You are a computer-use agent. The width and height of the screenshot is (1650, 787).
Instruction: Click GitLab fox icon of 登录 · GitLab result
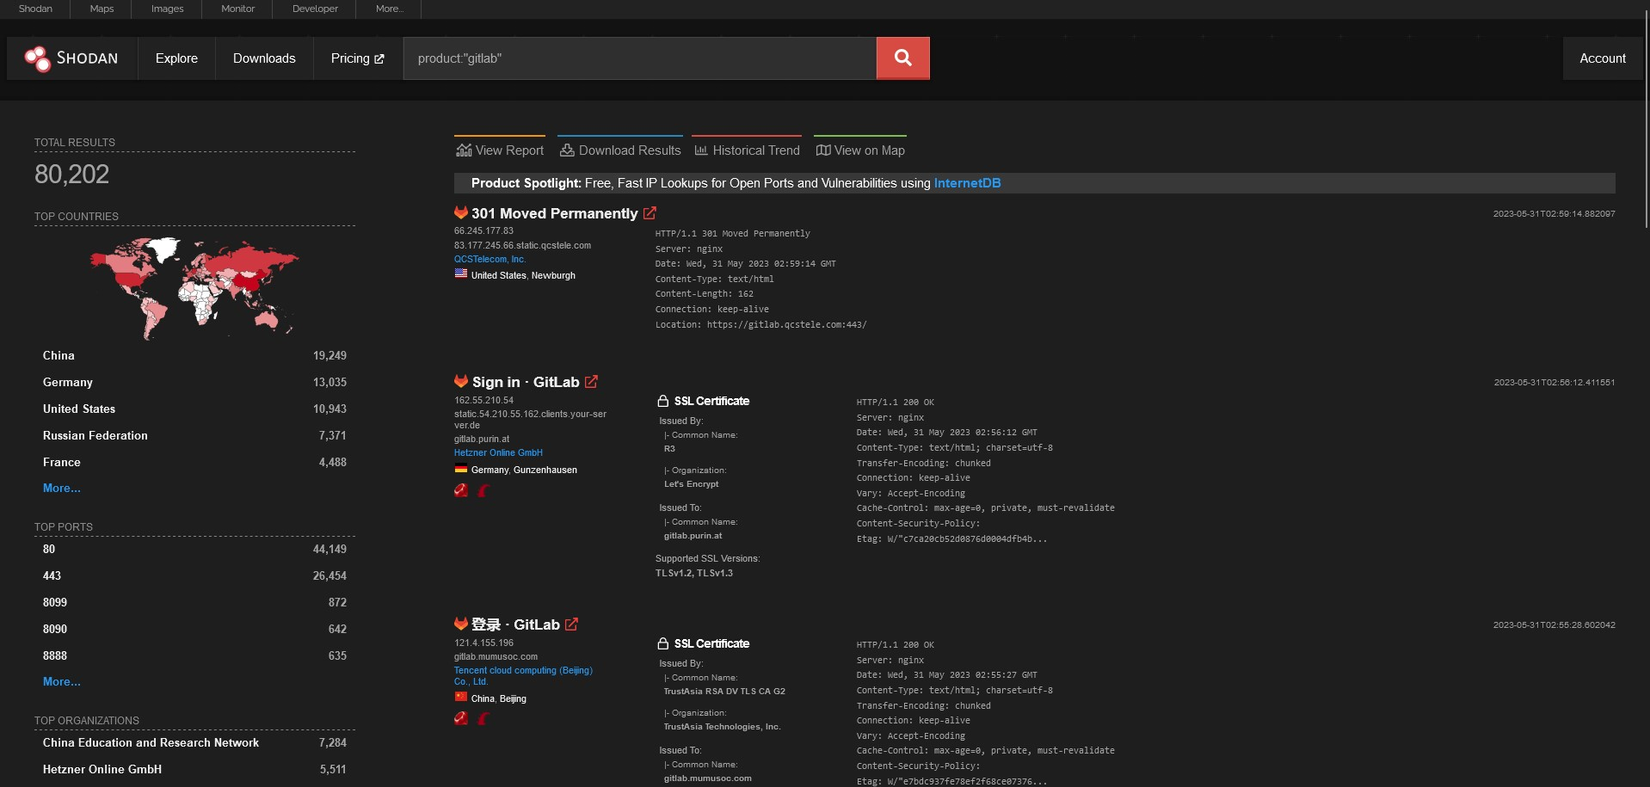pyautogui.click(x=461, y=624)
